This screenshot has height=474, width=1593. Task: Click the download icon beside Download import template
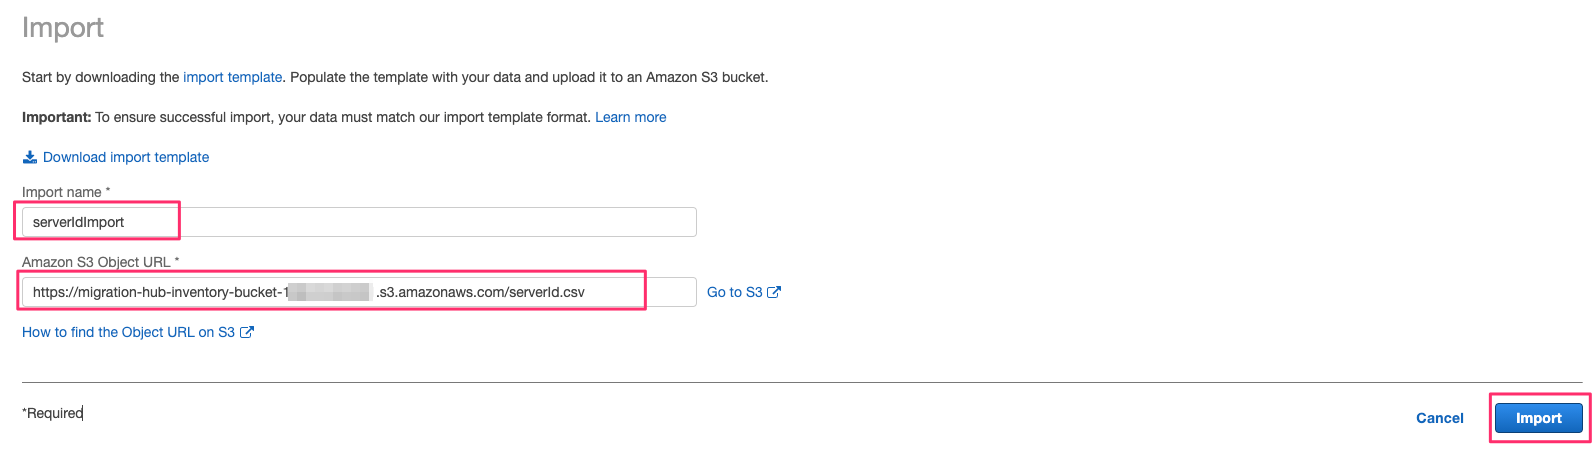[30, 157]
